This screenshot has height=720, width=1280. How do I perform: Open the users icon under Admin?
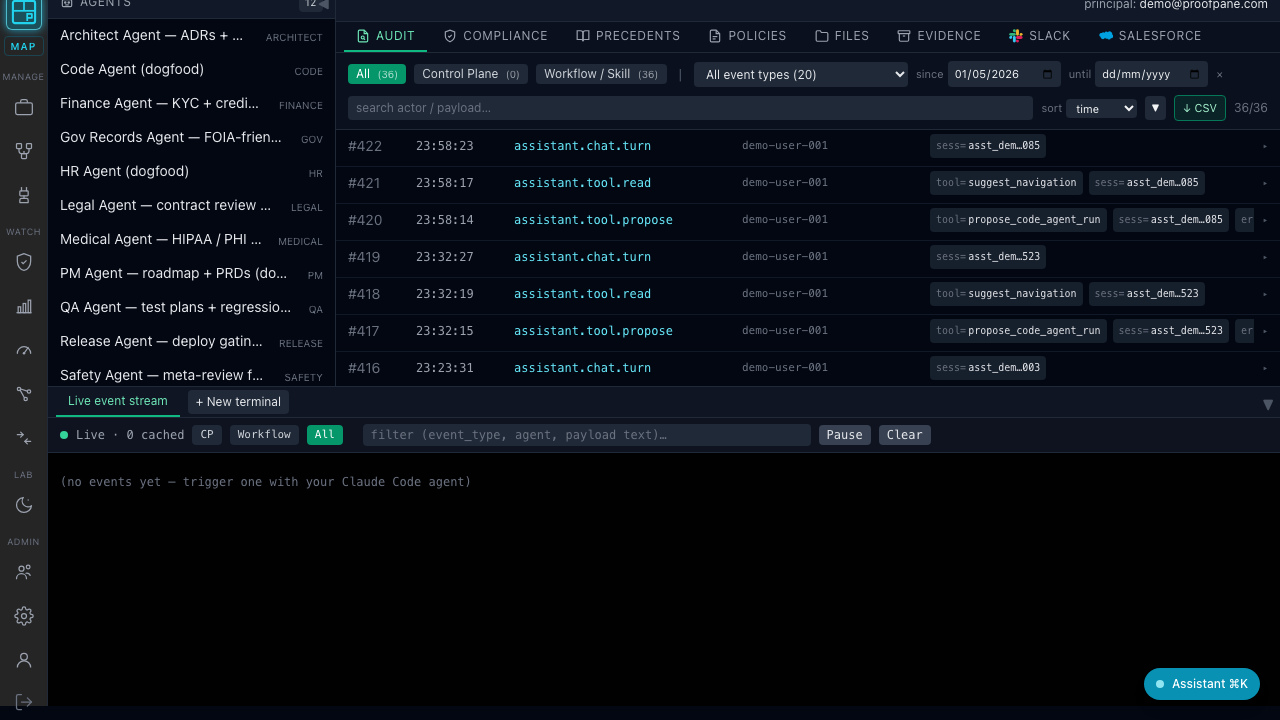(x=24, y=572)
